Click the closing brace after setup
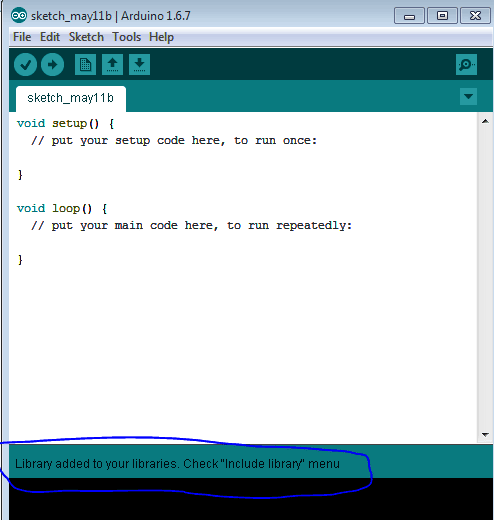 20,175
